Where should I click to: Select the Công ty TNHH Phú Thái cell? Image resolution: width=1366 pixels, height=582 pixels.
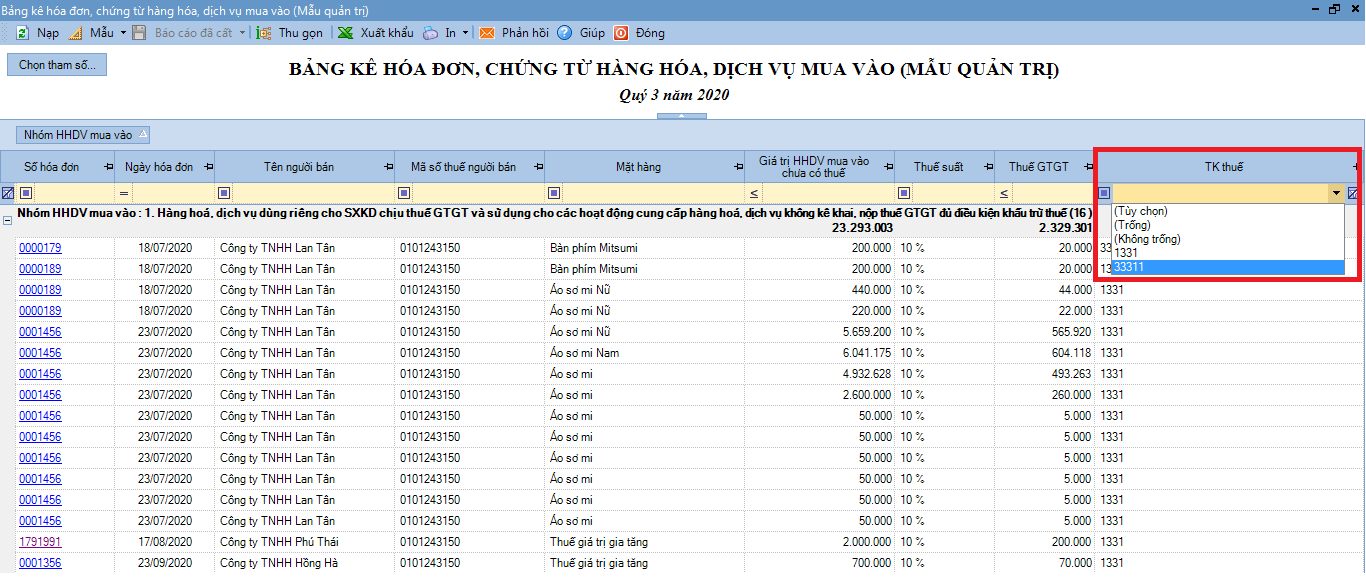point(304,542)
